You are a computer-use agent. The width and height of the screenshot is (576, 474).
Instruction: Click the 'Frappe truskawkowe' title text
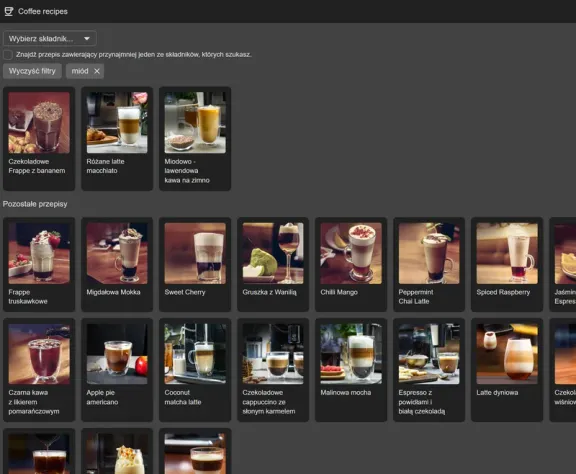(x=28, y=297)
